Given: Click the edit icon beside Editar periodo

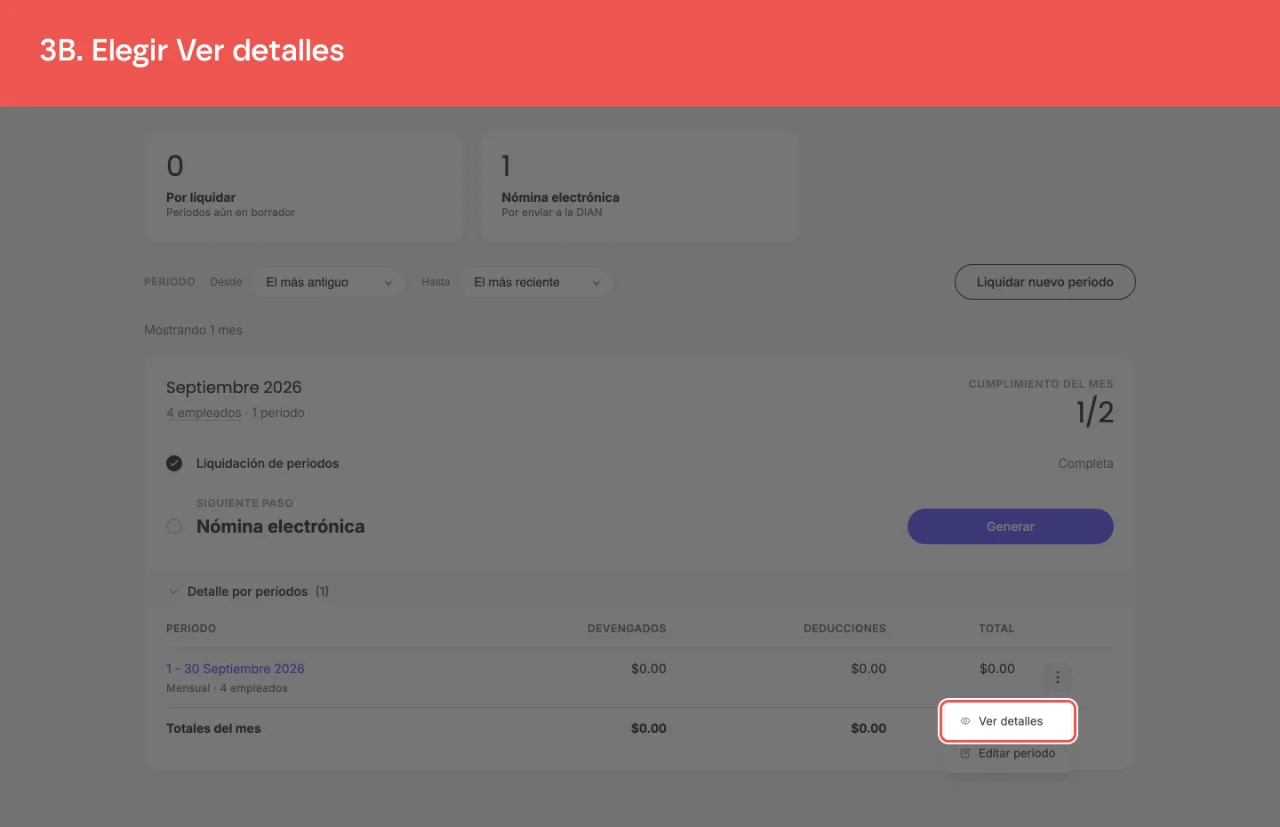Looking at the screenshot, I should (x=965, y=753).
